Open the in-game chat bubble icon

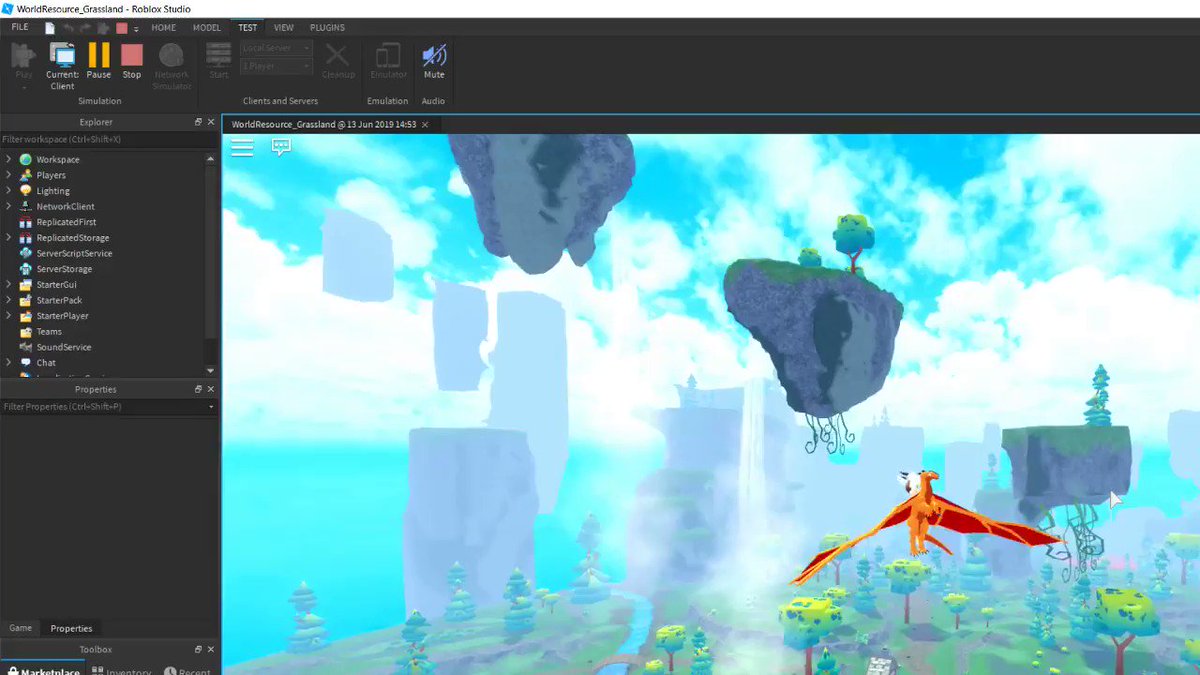click(281, 147)
